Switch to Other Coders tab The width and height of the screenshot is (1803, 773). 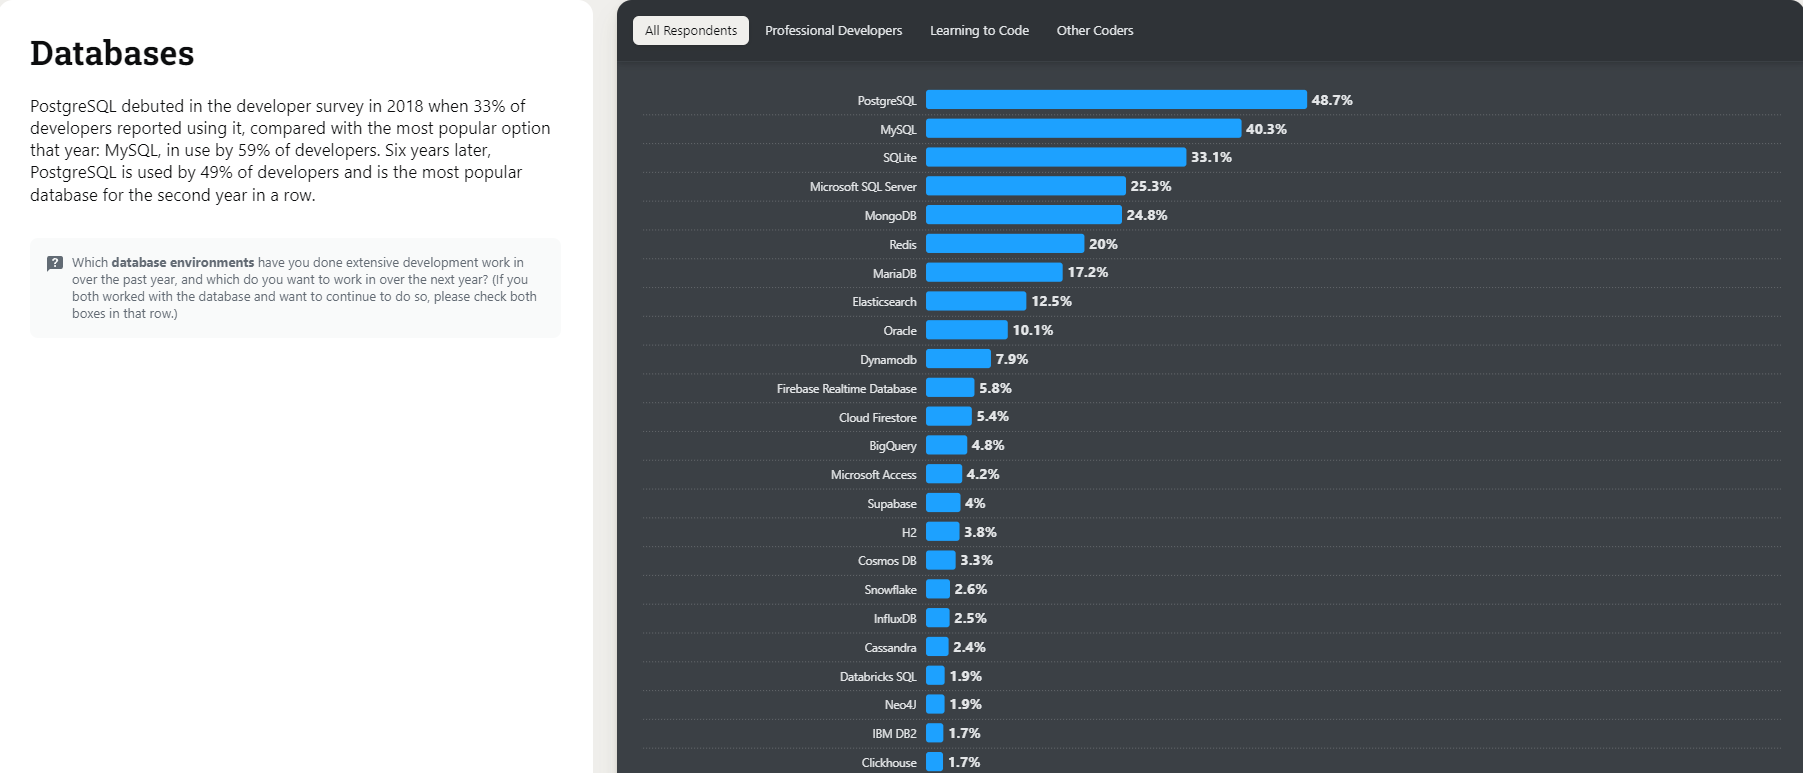coord(1094,31)
